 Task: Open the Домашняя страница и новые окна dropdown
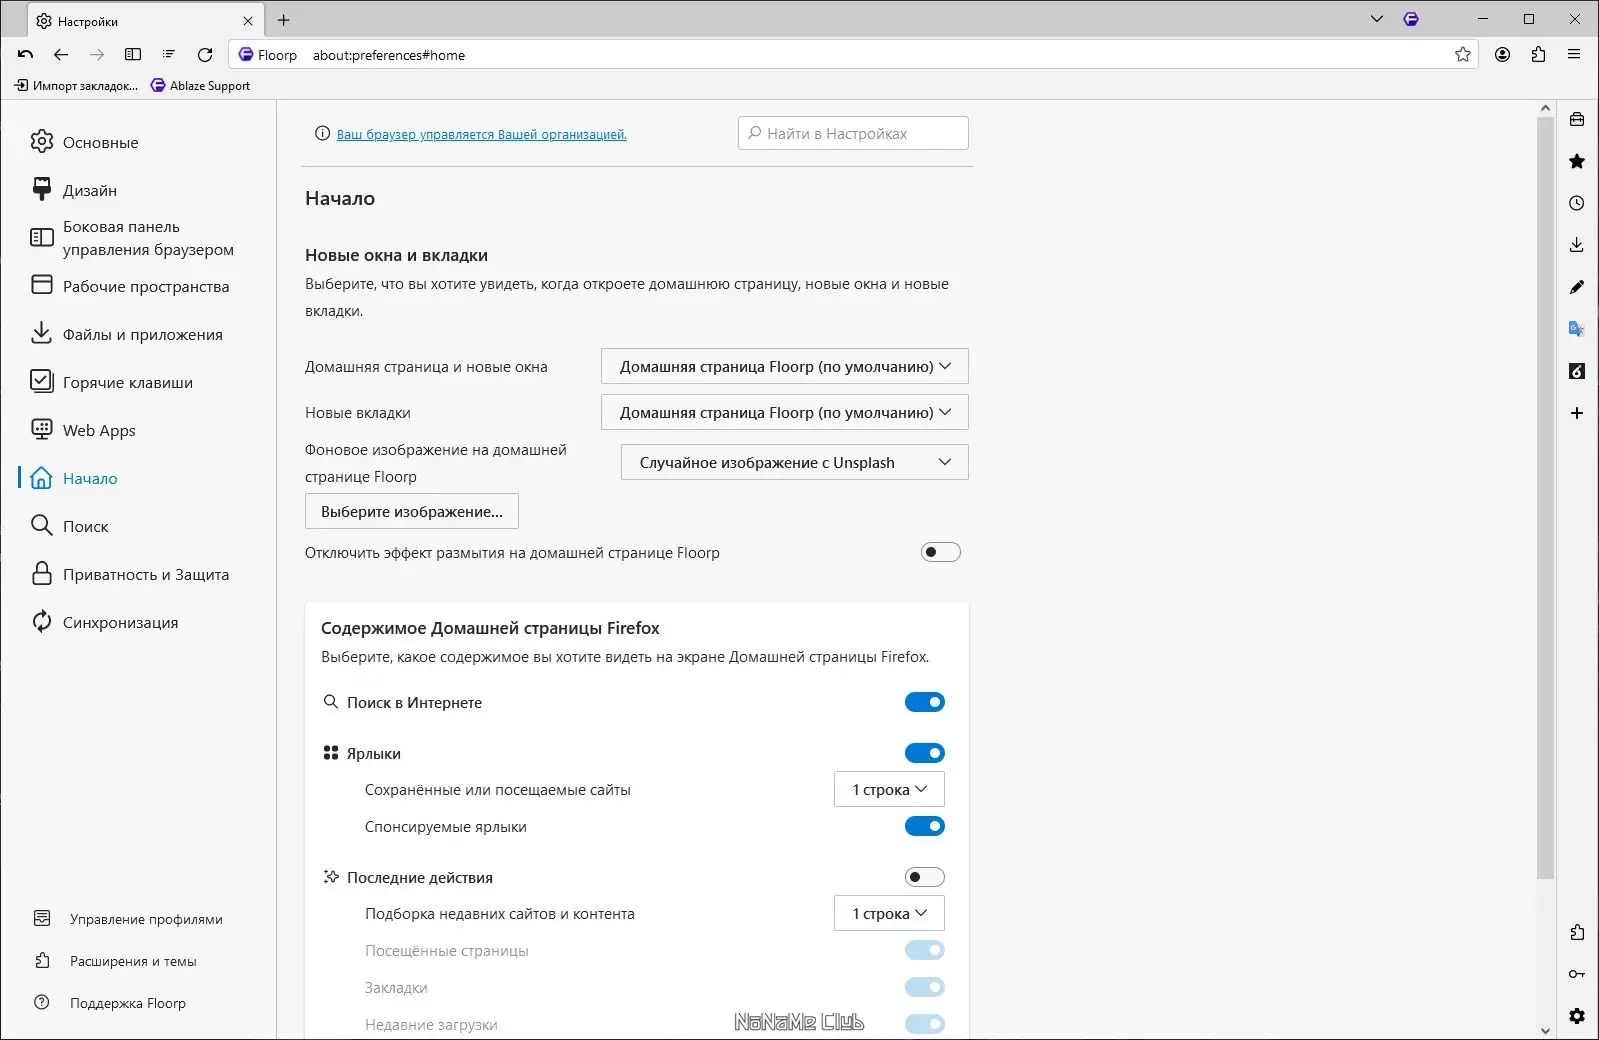[x=785, y=366]
